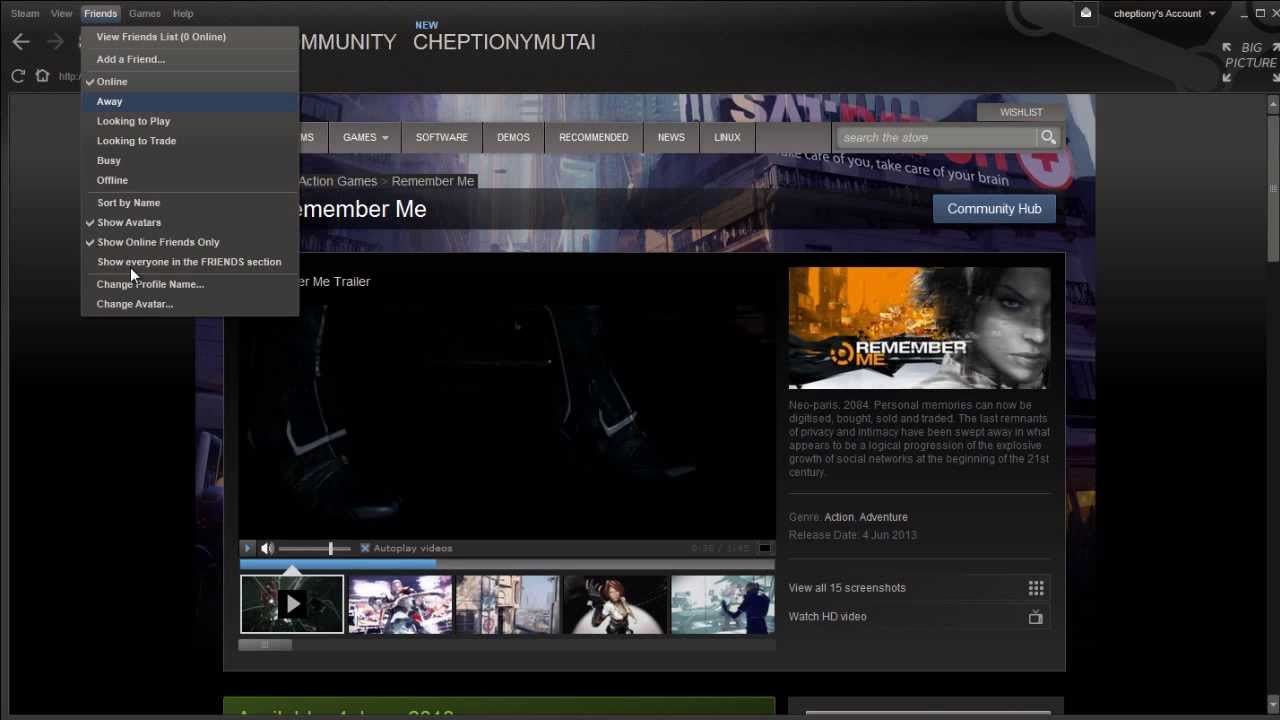Click the screenshots grid icon

(1036, 588)
